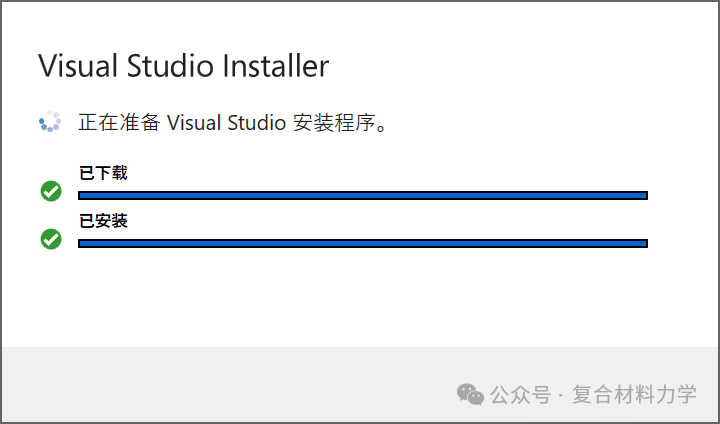Click the 已安装 blue progress bar
Screen dimensions: 720x424
coord(363,243)
